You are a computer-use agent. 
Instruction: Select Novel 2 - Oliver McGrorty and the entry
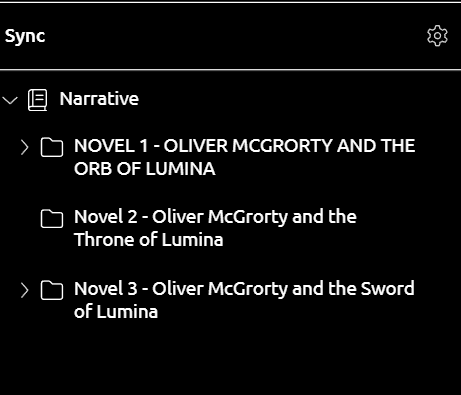click(x=215, y=217)
